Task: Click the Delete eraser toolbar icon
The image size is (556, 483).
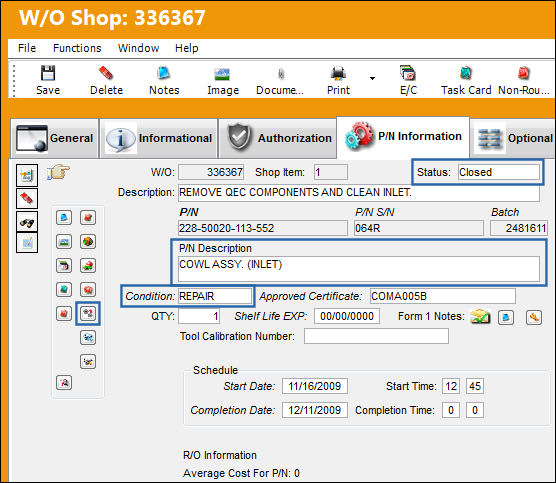Action: [x=106, y=73]
